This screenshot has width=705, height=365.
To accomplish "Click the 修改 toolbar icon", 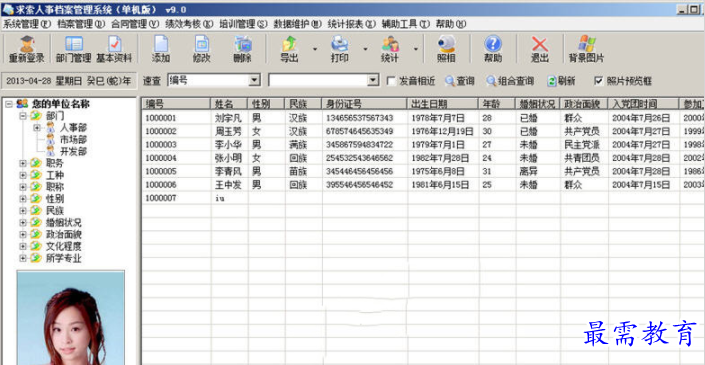I will click(201, 49).
